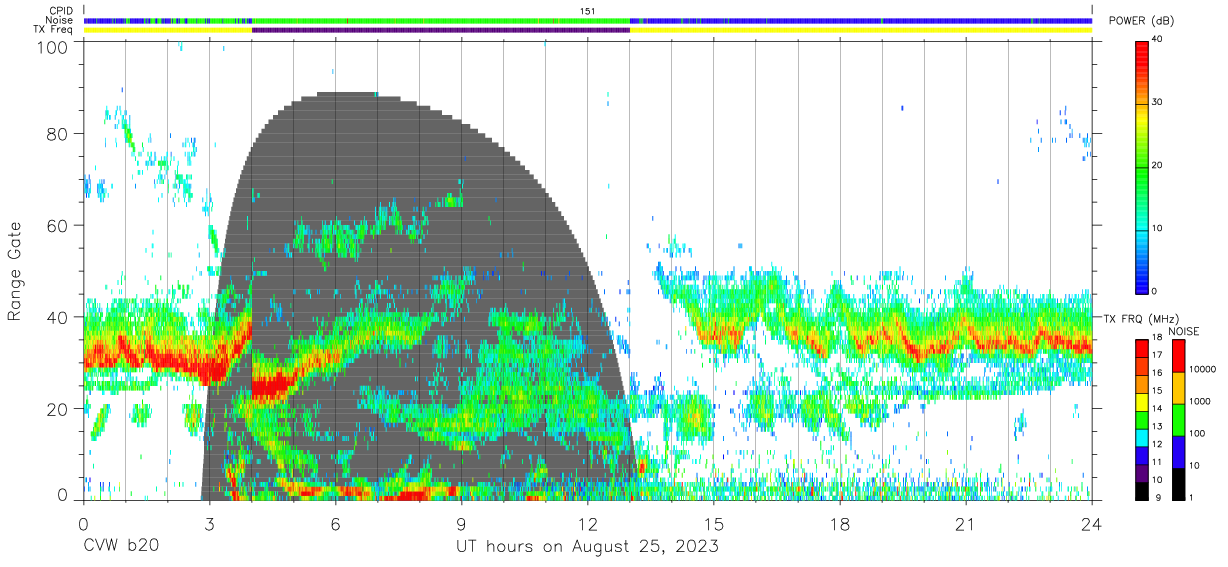Click the 18 UT hour tick label

(840, 523)
